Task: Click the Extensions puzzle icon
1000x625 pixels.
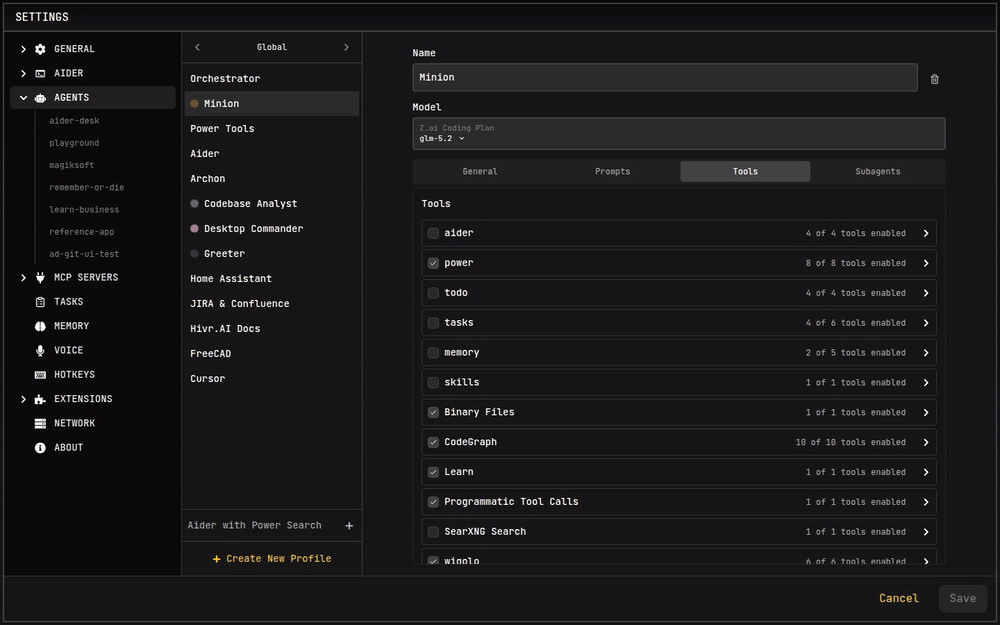Action: [x=40, y=399]
